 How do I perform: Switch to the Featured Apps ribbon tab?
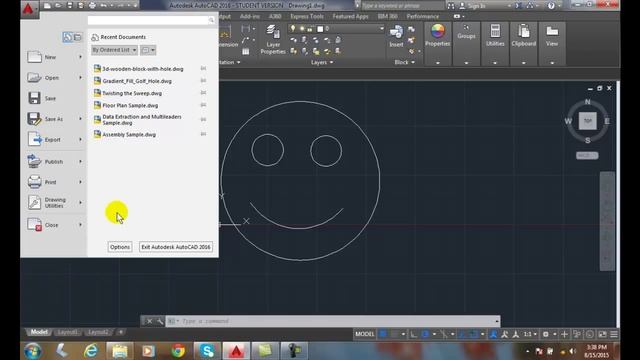(351, 16)
